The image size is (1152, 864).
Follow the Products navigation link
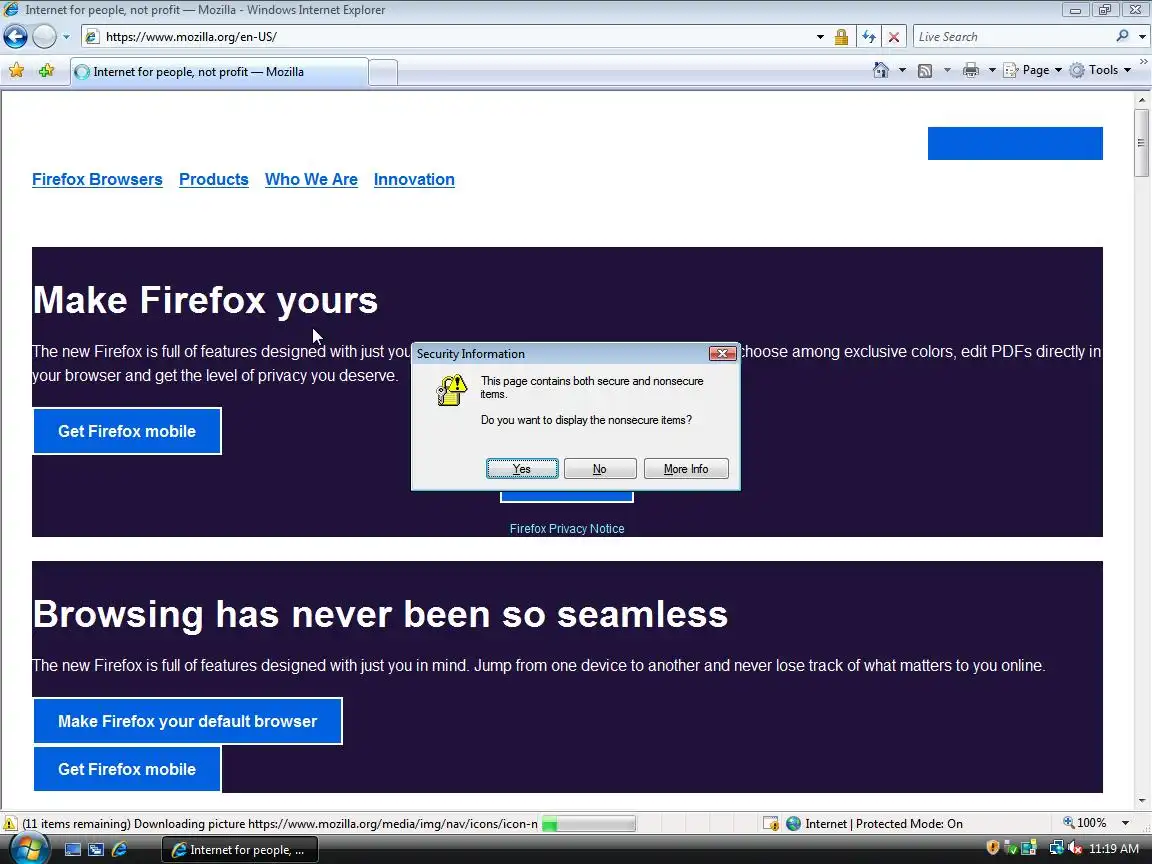(214, 179)
